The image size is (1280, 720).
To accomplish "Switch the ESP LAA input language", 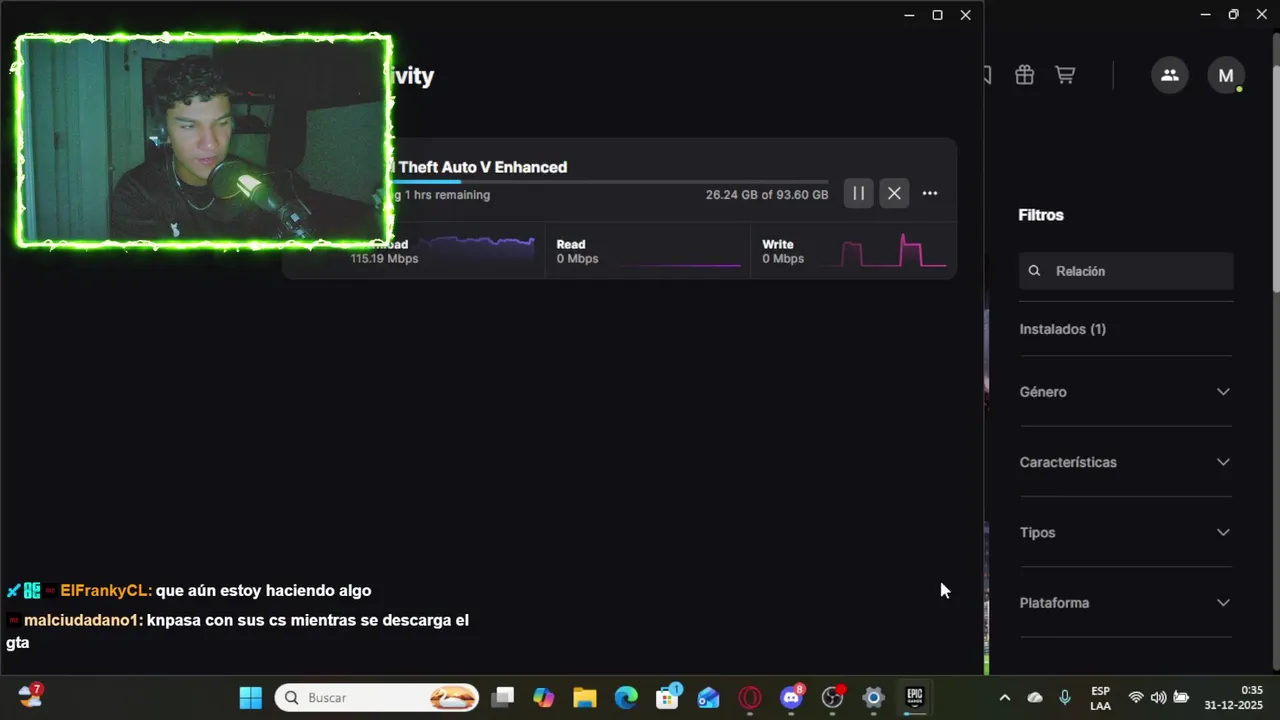I will tap(1100, 697).
